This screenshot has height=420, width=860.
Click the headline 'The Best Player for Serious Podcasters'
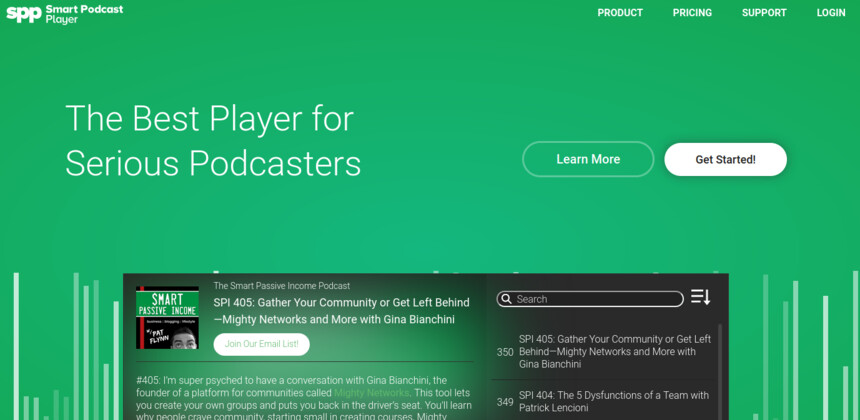pyautogui.click(x=213, y=140)
